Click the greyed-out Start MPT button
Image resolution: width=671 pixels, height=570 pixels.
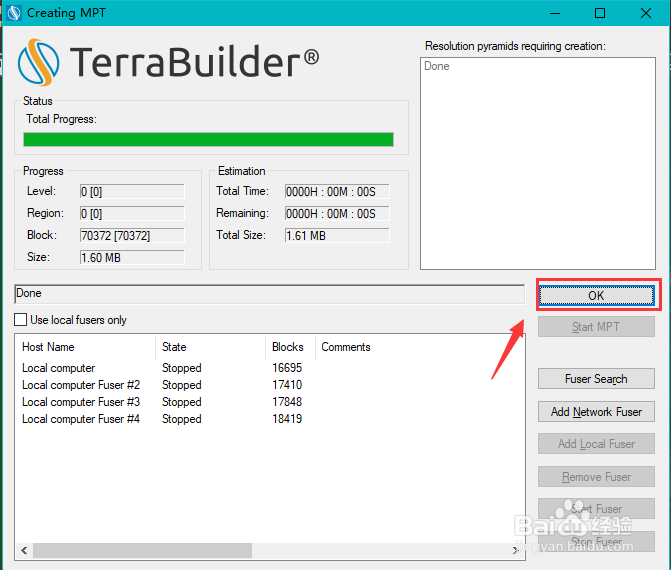[596, 327]
